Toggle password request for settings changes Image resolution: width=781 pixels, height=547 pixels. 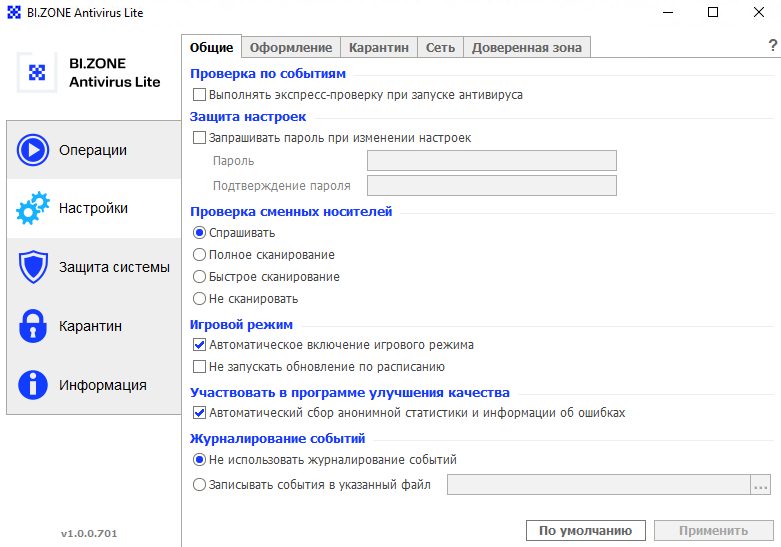(x=199, y=137)
